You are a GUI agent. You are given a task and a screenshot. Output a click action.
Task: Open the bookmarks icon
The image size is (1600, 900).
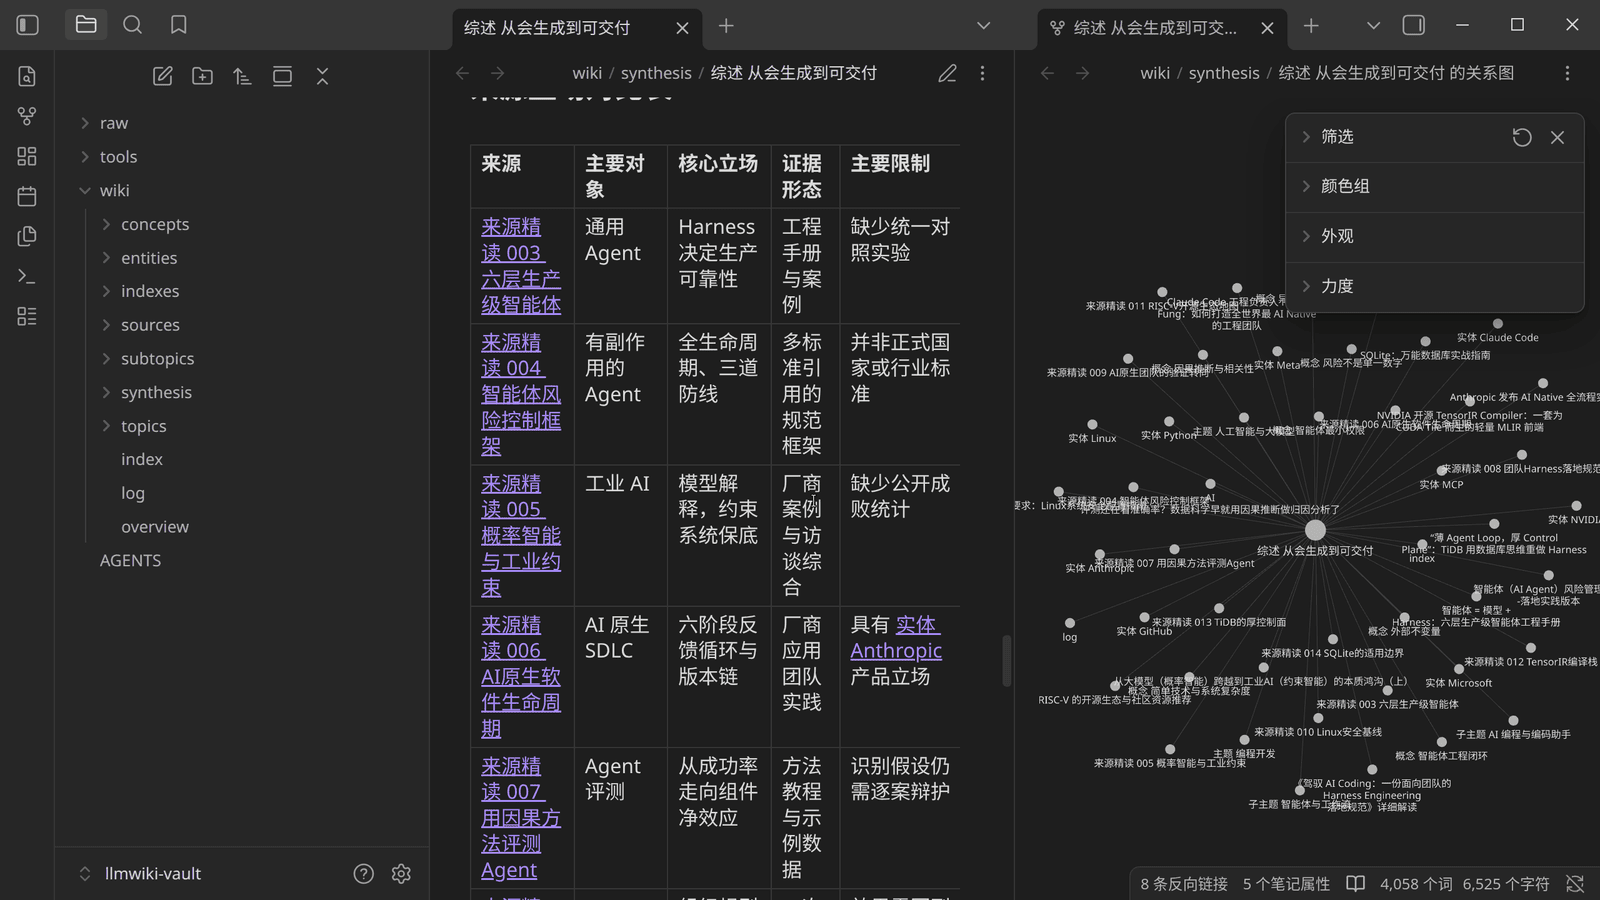click(179, 25)
